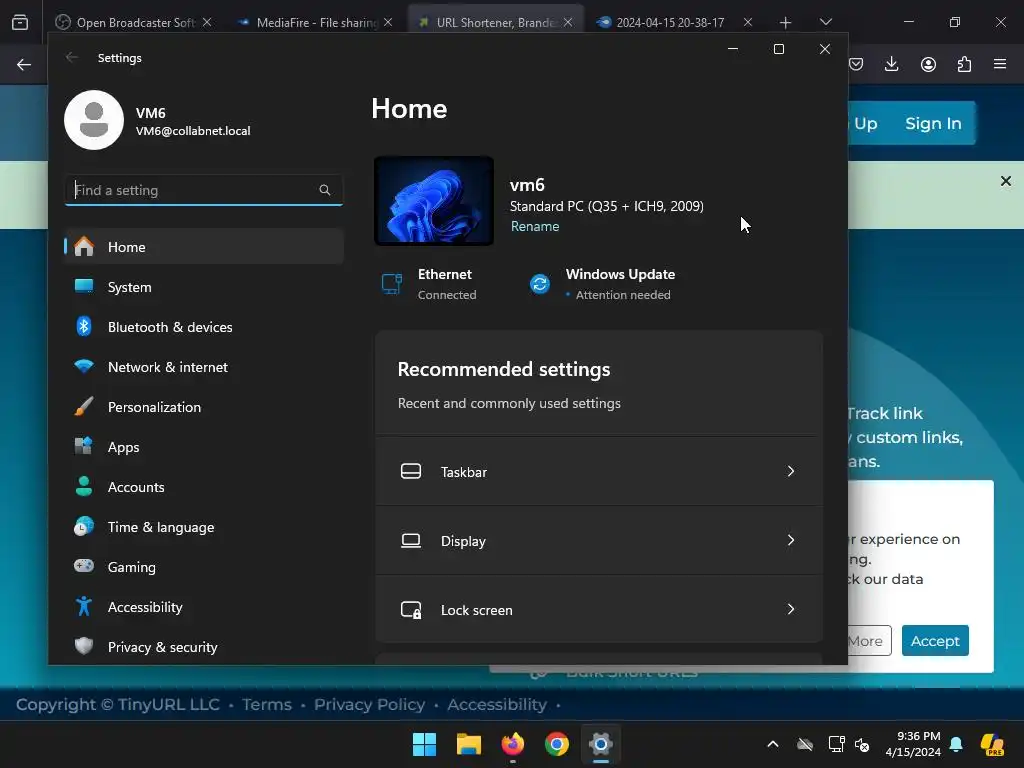Click the VM6 user avatar picture
This screenshot has height=768, width=1024.
[94, 120]
